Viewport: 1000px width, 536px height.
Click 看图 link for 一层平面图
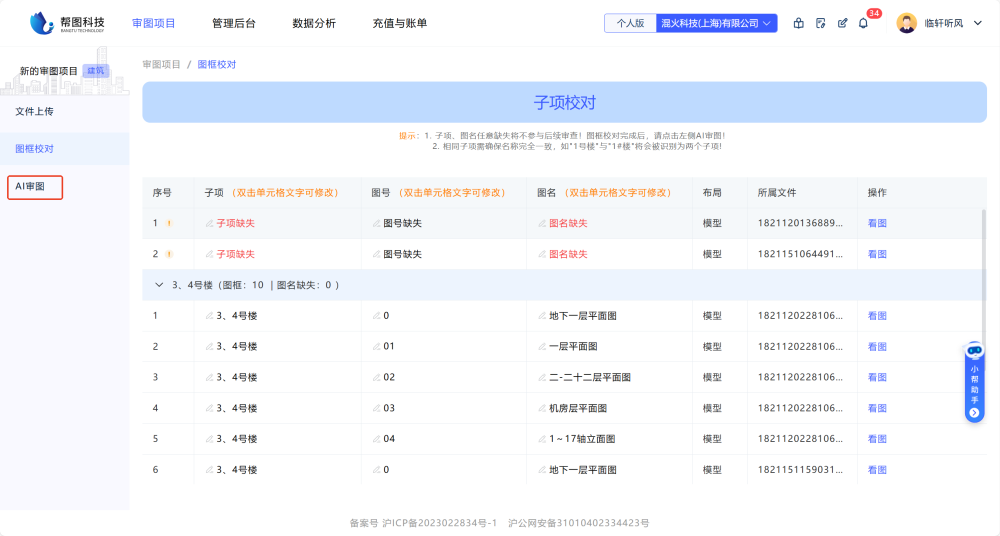877,346
